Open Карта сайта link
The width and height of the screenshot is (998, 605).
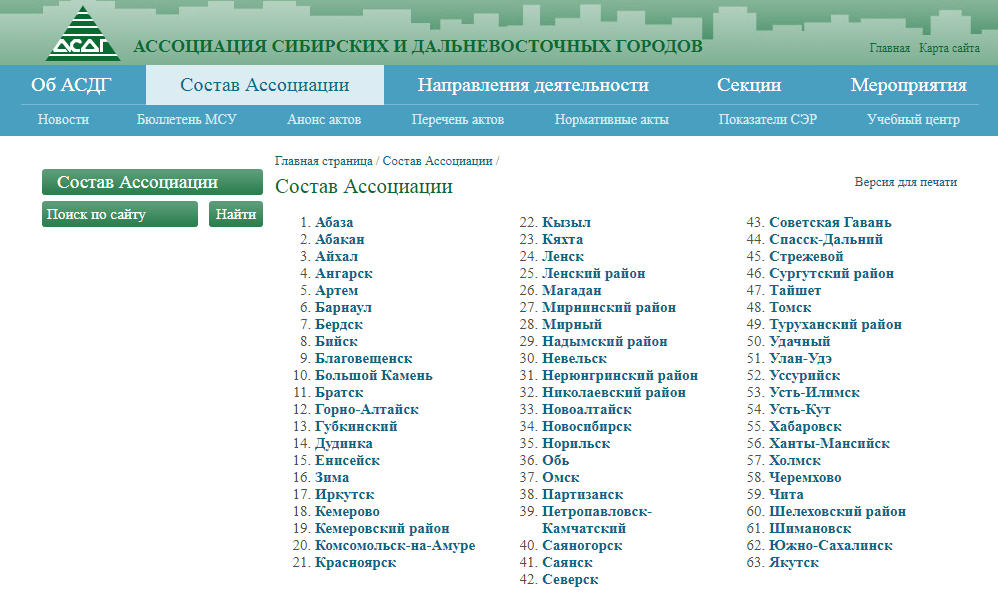[949, 48]
